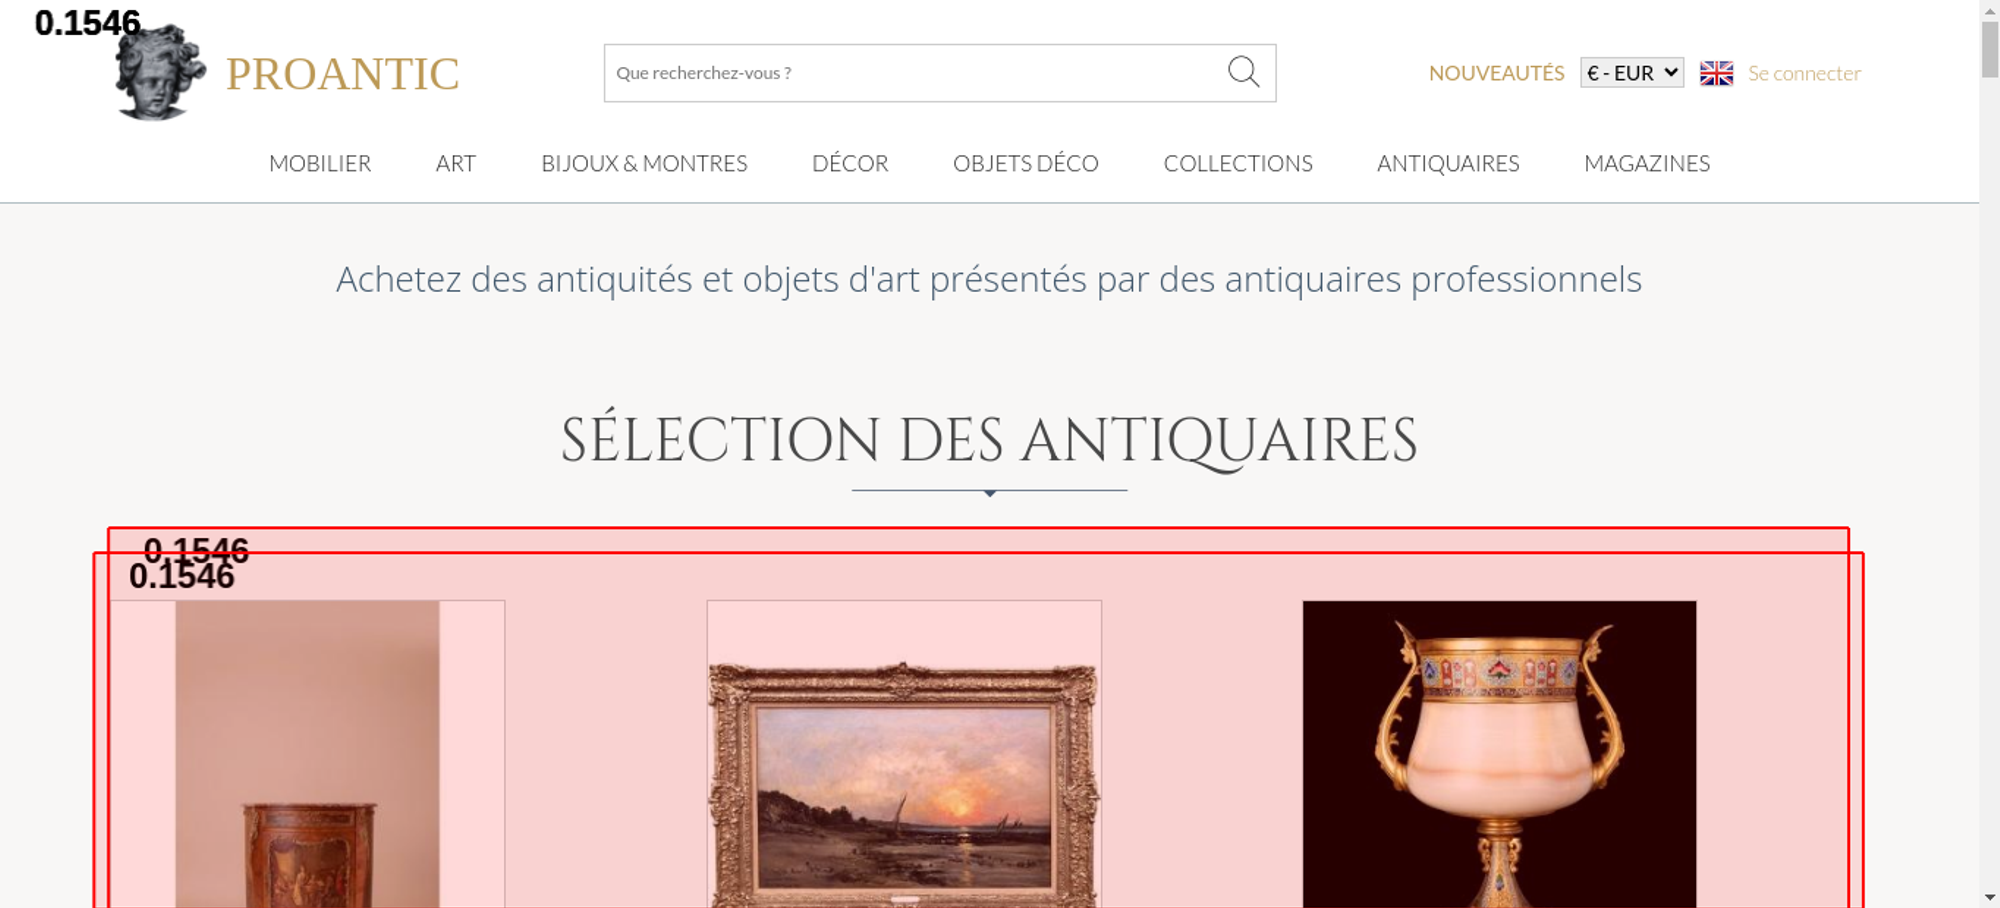Click the PROANTIC brand name text

coord(342,74)
